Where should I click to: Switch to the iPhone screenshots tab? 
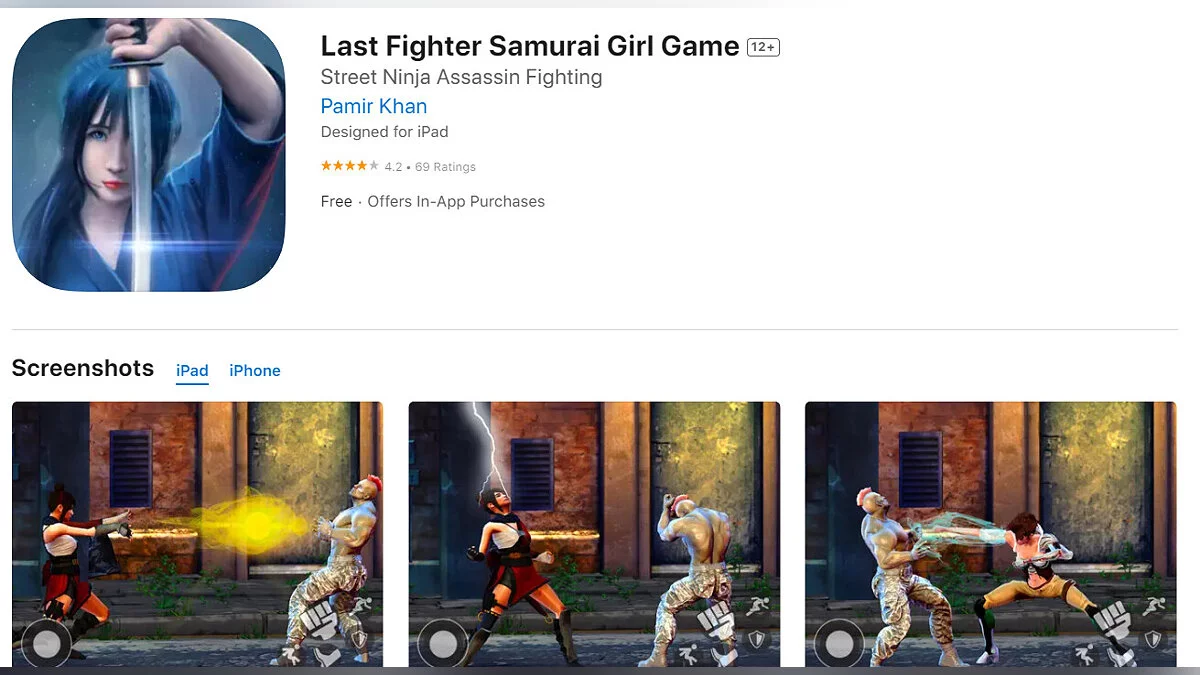255,371
